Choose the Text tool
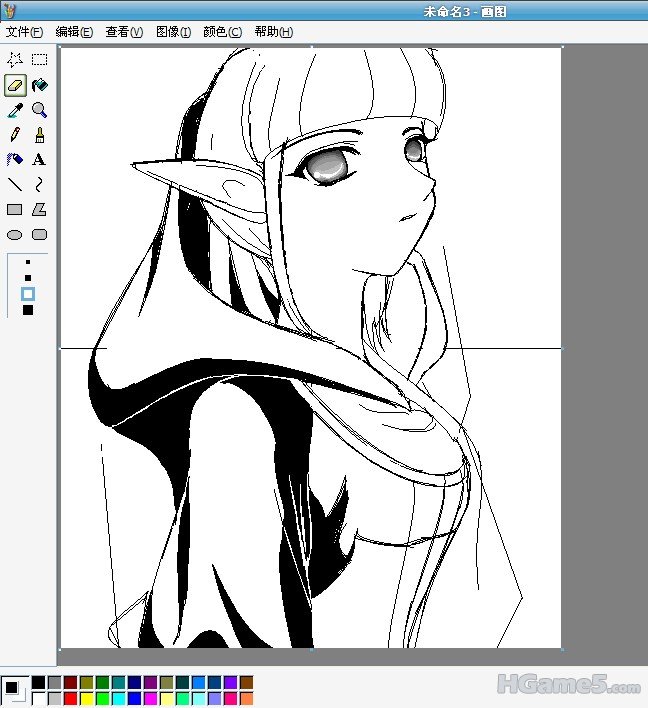 39,160
